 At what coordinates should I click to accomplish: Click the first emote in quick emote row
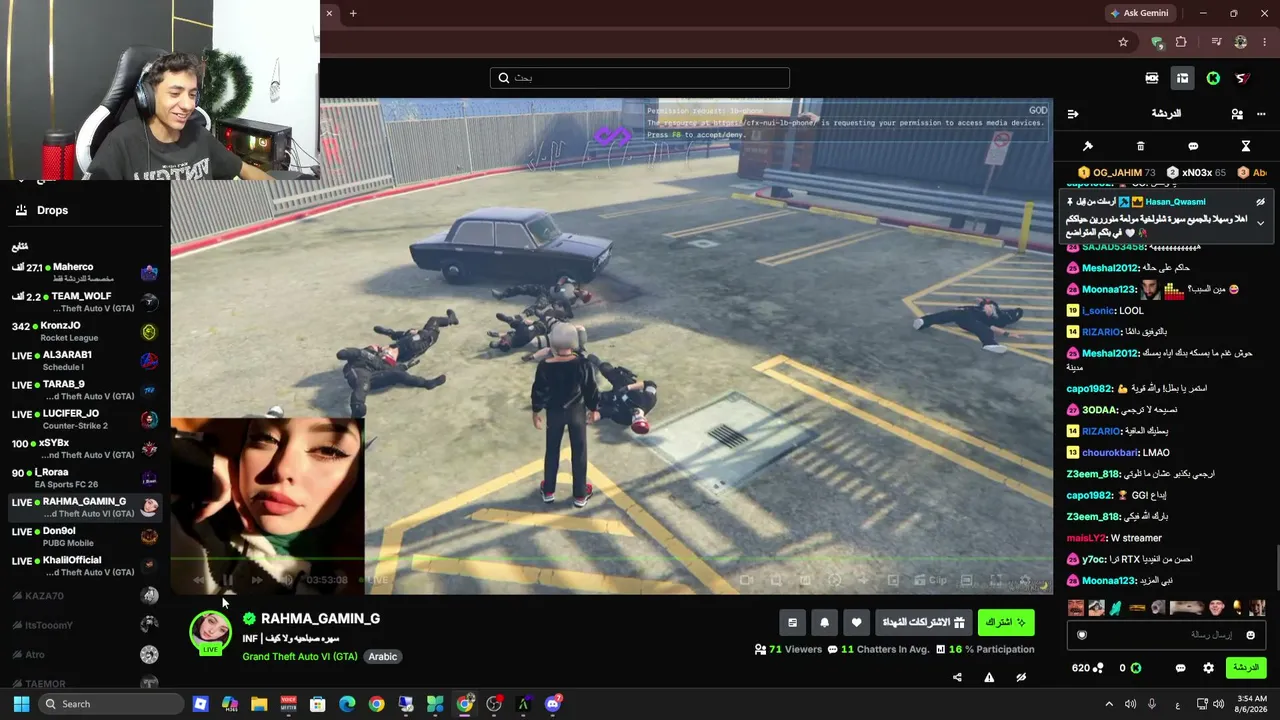pyautogui.click(x=1076, y=607)
